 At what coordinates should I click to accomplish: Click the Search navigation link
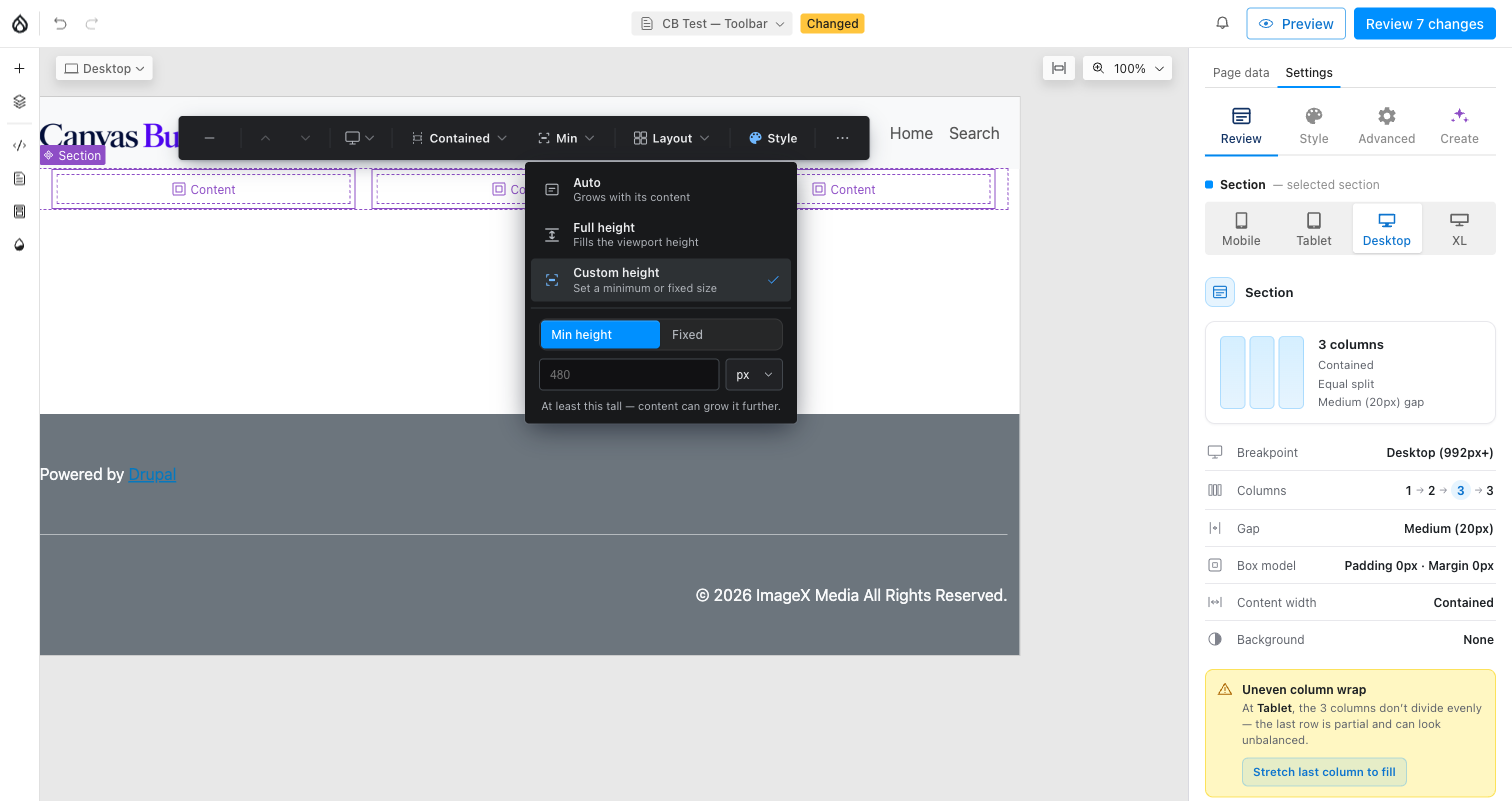(974, 133)
